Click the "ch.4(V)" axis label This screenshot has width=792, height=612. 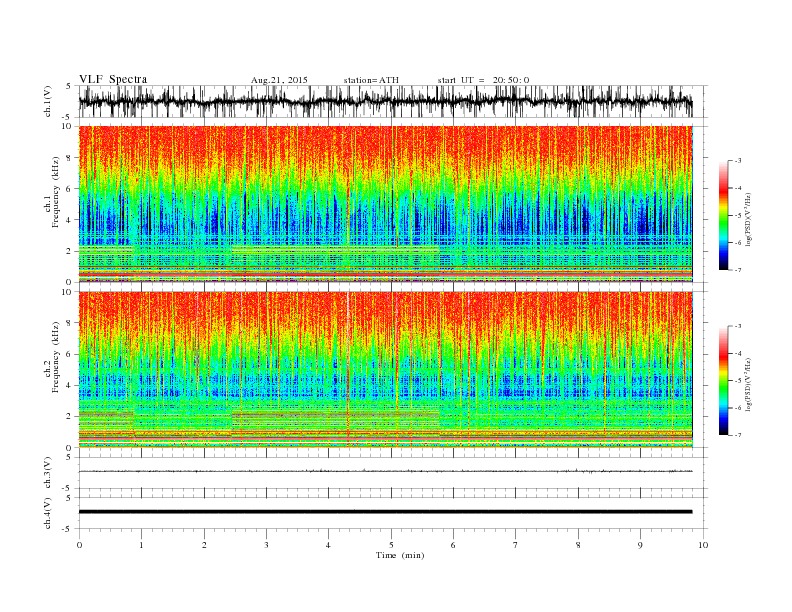(x=48, y=513)
